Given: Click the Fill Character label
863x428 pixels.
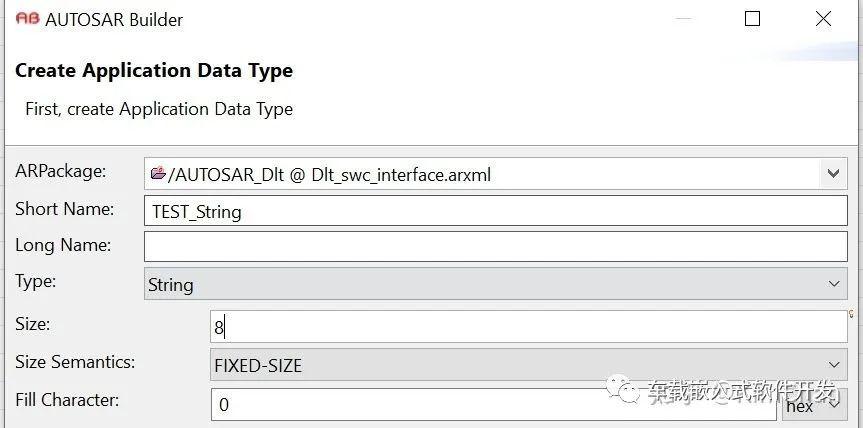Looking at the screenshot, I should (67, 399).
